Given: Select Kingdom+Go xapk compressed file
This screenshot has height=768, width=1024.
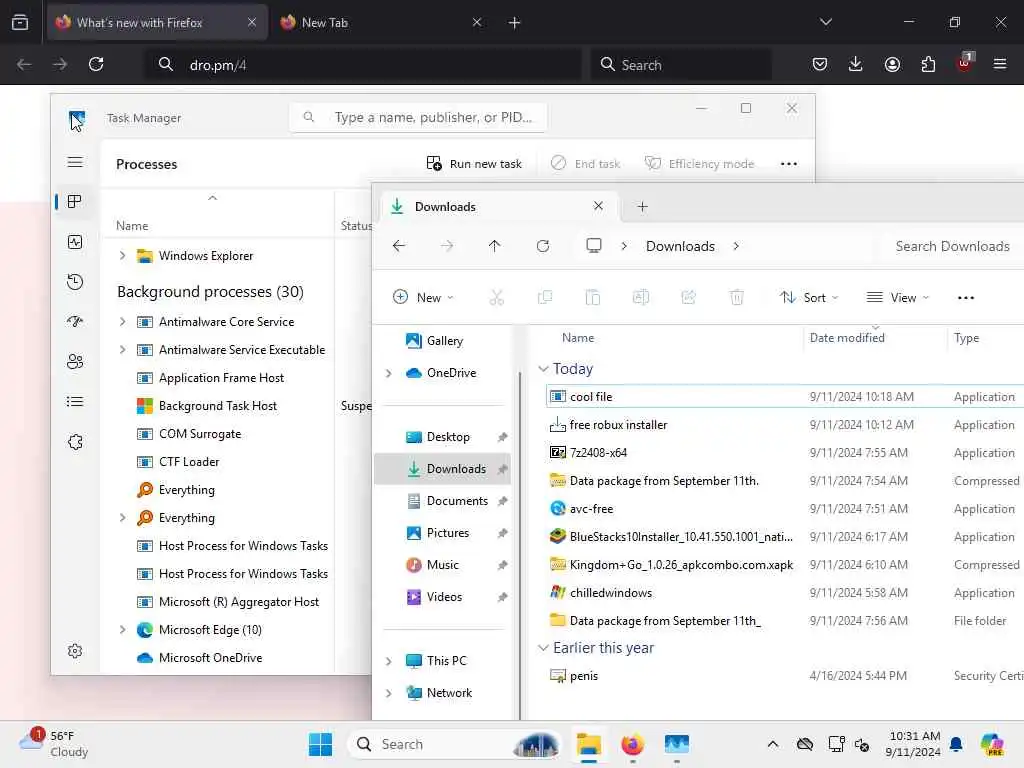Looking at the screenshot, I should tap(784, 564).
